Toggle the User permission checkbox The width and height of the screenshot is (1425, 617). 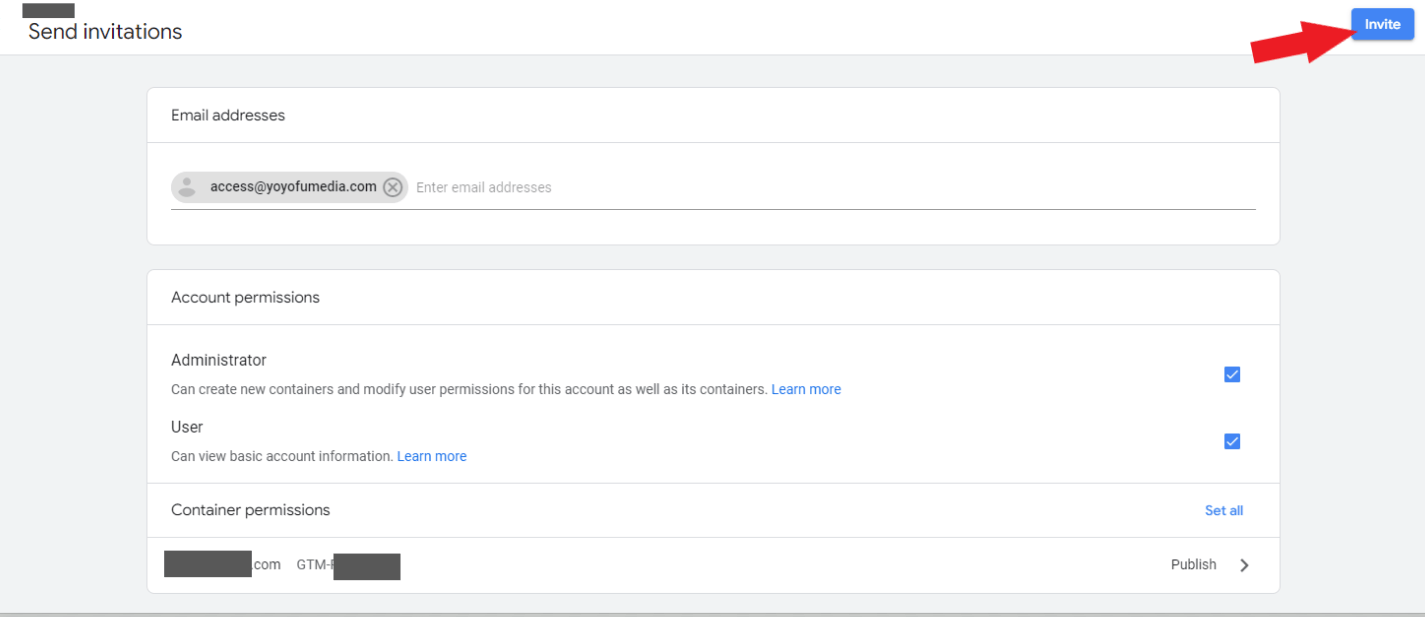pos(1232,441)
